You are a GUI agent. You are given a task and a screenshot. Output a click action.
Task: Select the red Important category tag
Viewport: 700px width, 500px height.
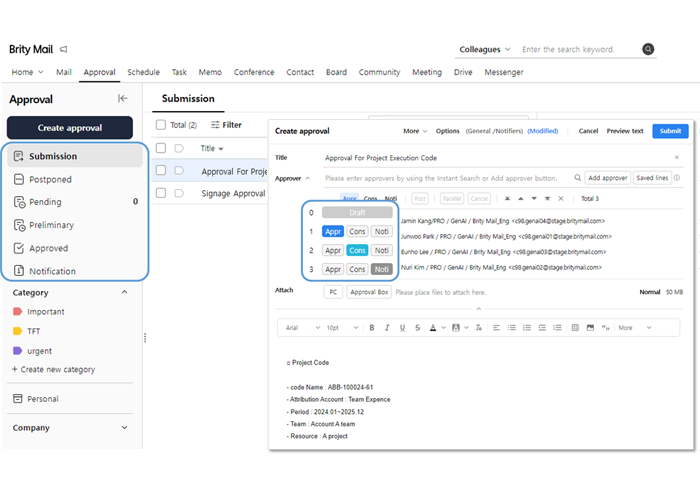click(45, 312)
